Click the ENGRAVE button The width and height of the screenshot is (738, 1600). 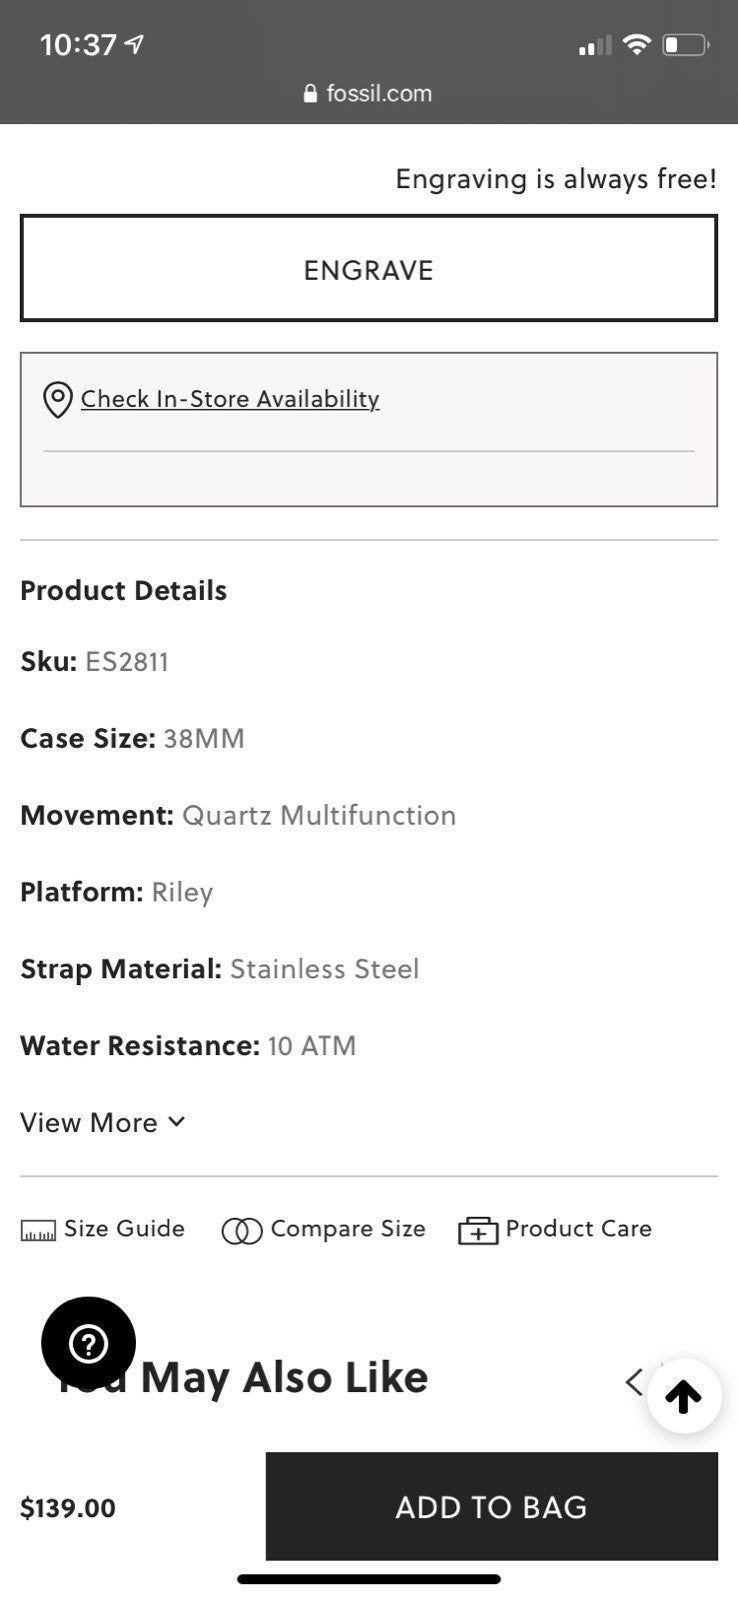point(369,268)
